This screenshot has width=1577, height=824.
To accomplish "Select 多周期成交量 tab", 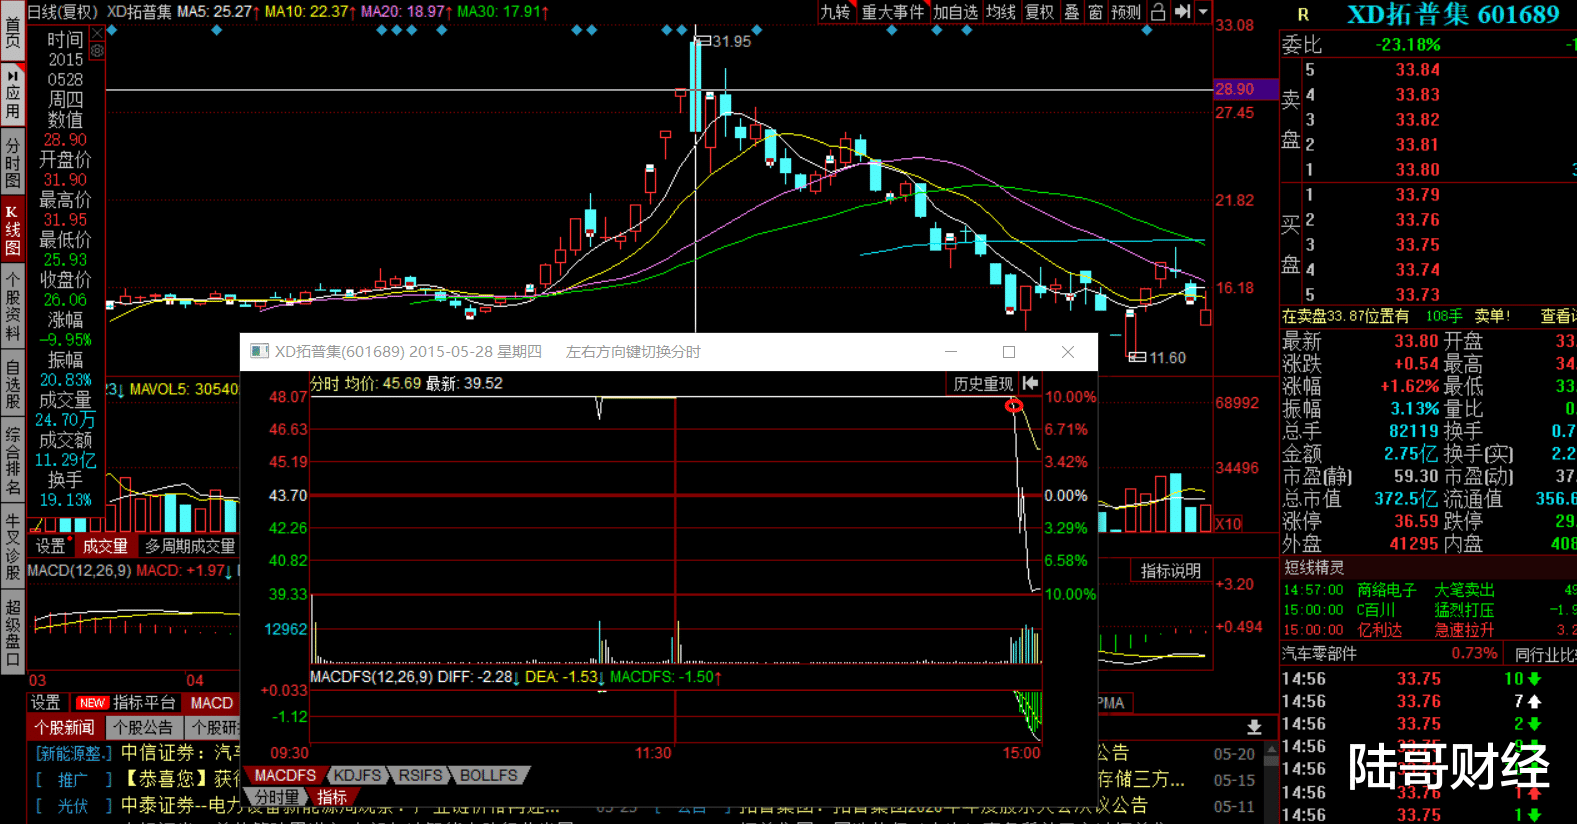I will coord(190,546).
